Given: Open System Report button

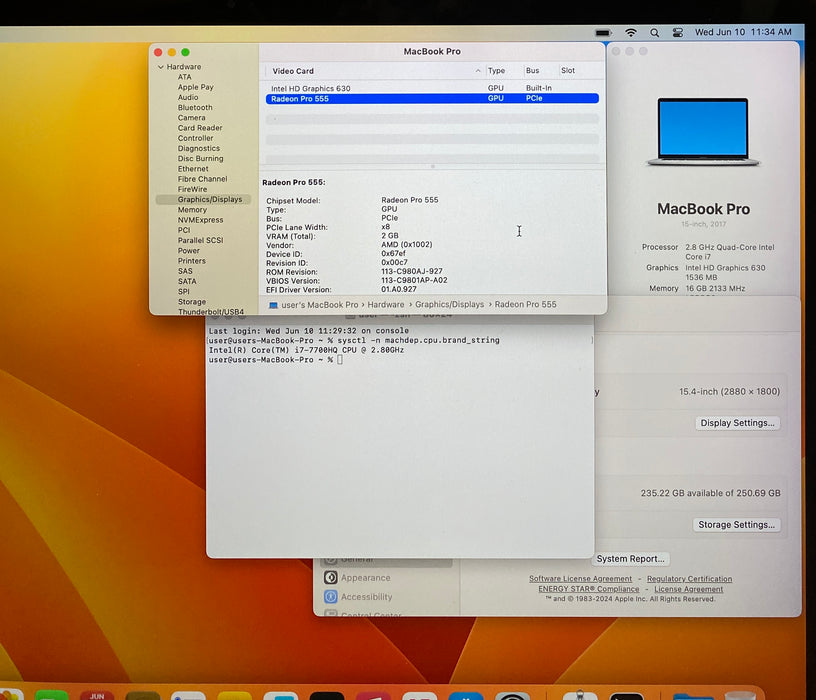Looking at the screenshot, I should tap(630, 558).
